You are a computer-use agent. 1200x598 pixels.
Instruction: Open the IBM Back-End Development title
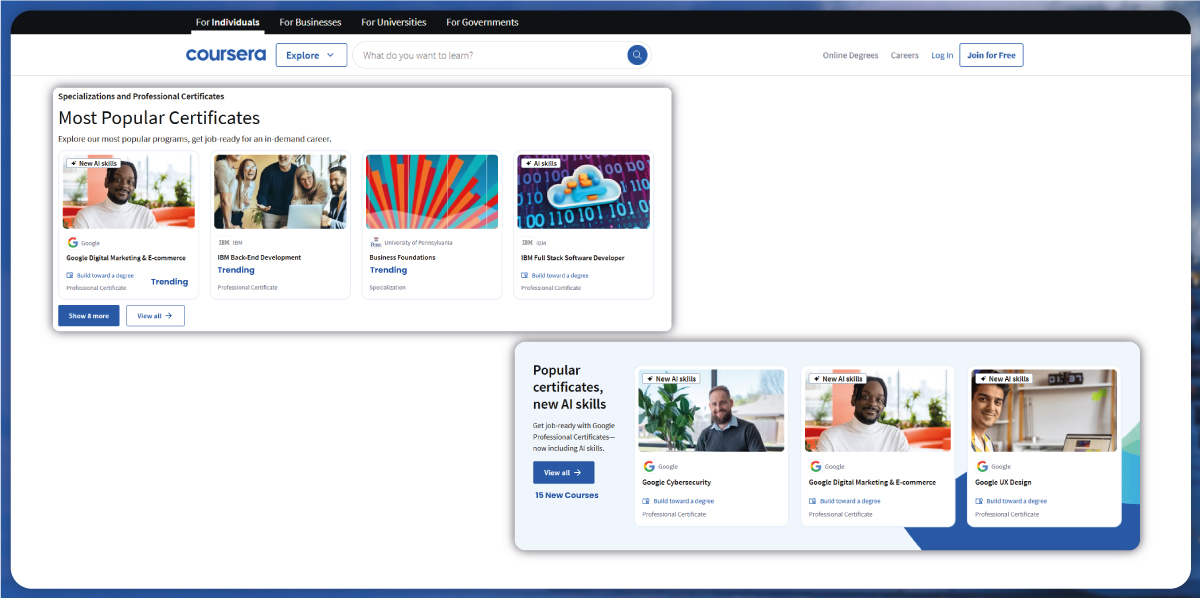[259, 257]
